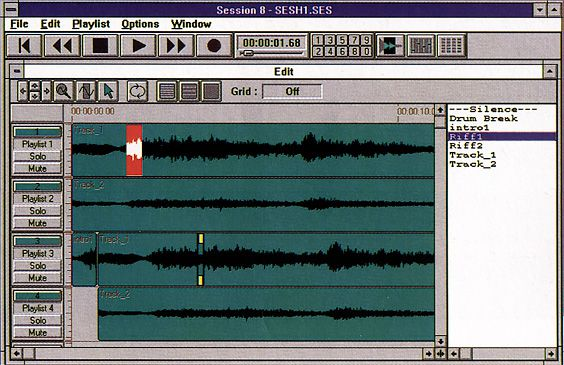This screenshot has height=365, width=564.
Task: Open the File menu
Action: pos(19,24)
